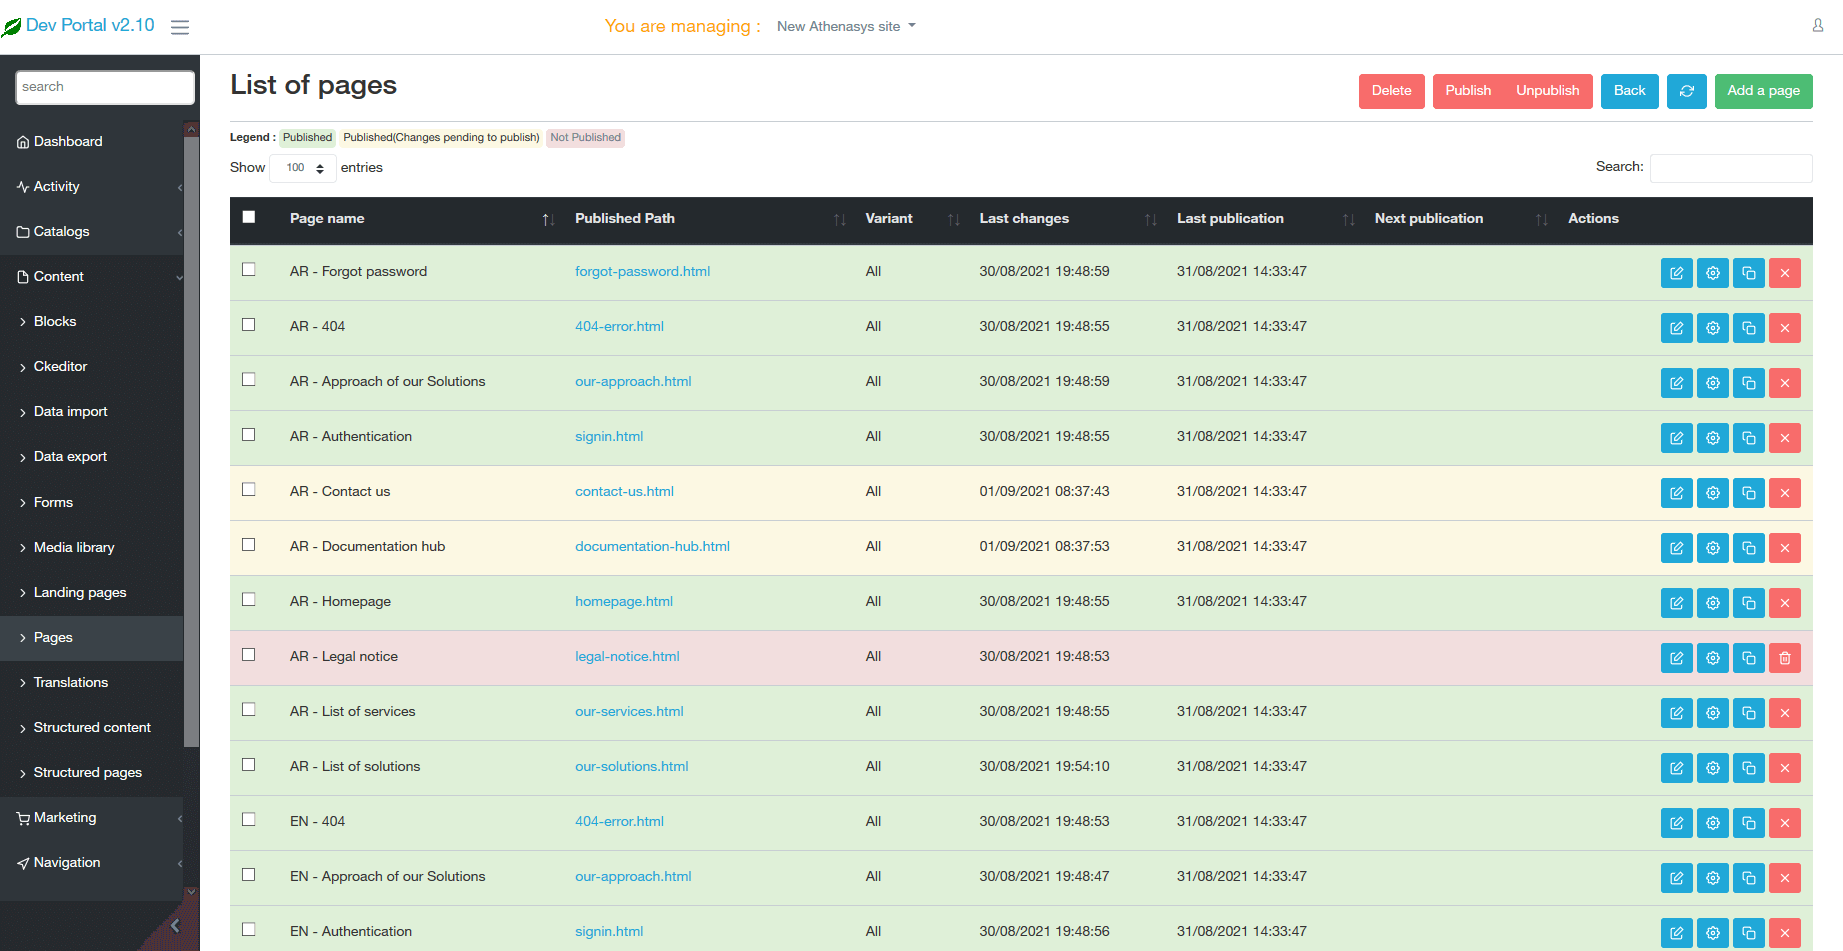
Task: Open settings gear for AR - Legal notice
Action: click(1712, 658)
